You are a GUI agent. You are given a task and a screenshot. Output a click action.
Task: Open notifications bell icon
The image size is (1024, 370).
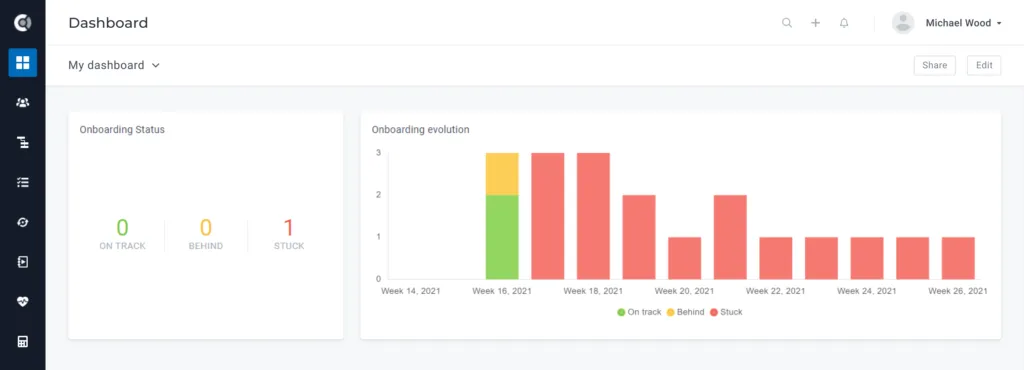pyautogui.click(x=844, y=23)
